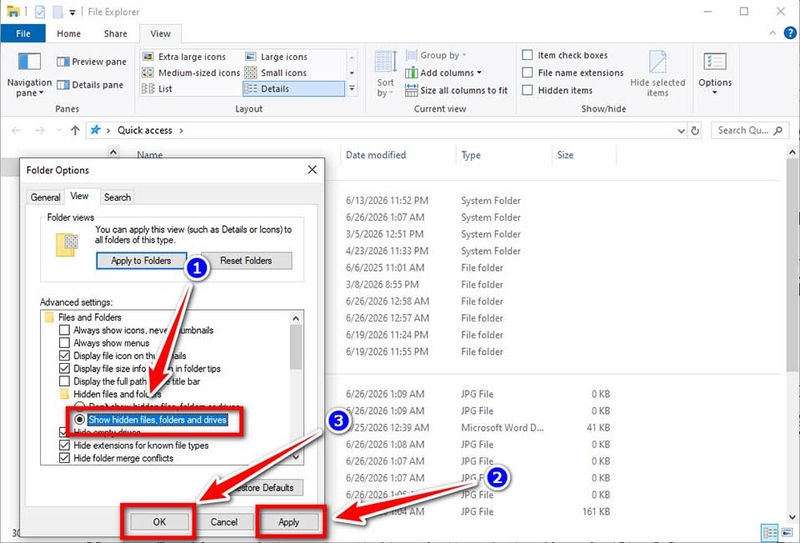Click the Properties quick access toolbar icon
This screenshot has width=800, height=543.
pos(40,11)
